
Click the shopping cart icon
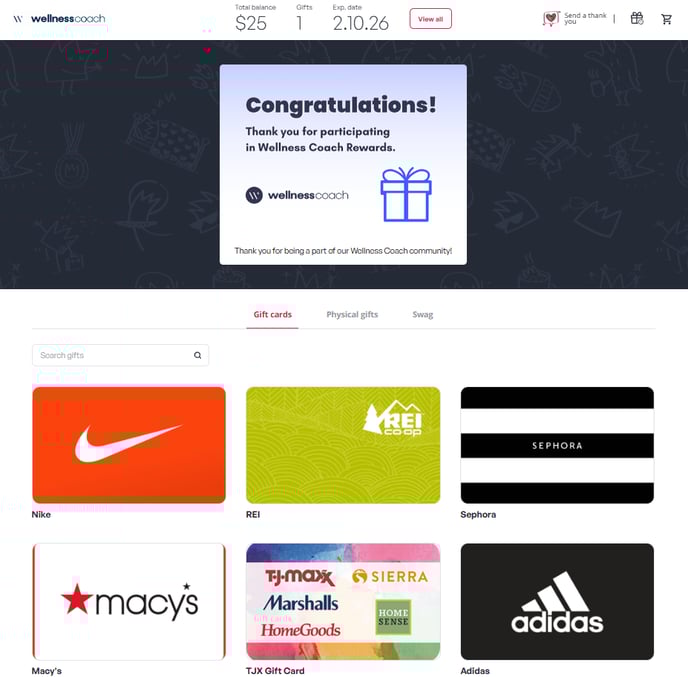666,19
